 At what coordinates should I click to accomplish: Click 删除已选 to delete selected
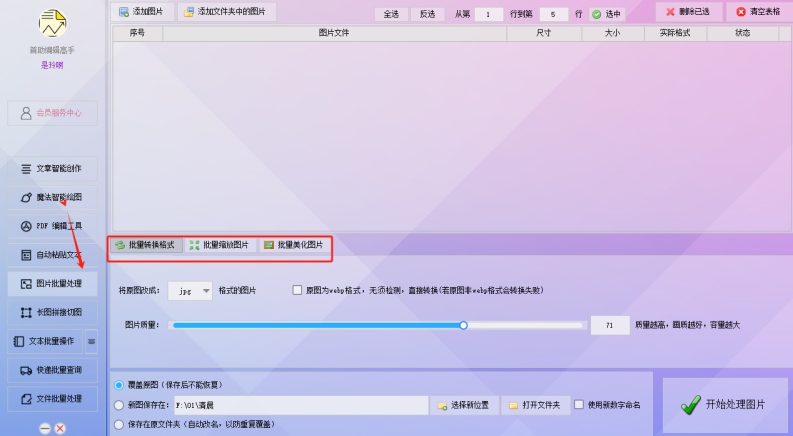689,12
